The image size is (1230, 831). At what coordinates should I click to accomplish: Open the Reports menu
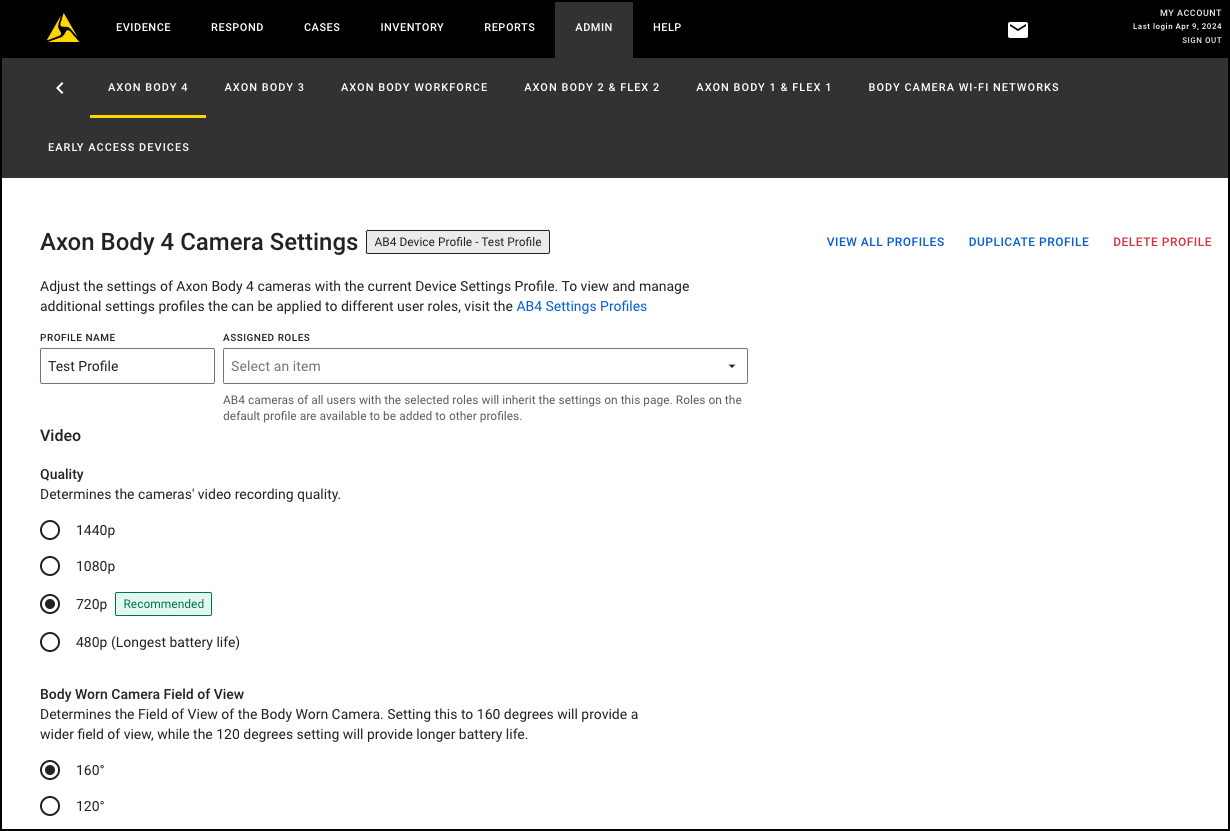point(509,28)
